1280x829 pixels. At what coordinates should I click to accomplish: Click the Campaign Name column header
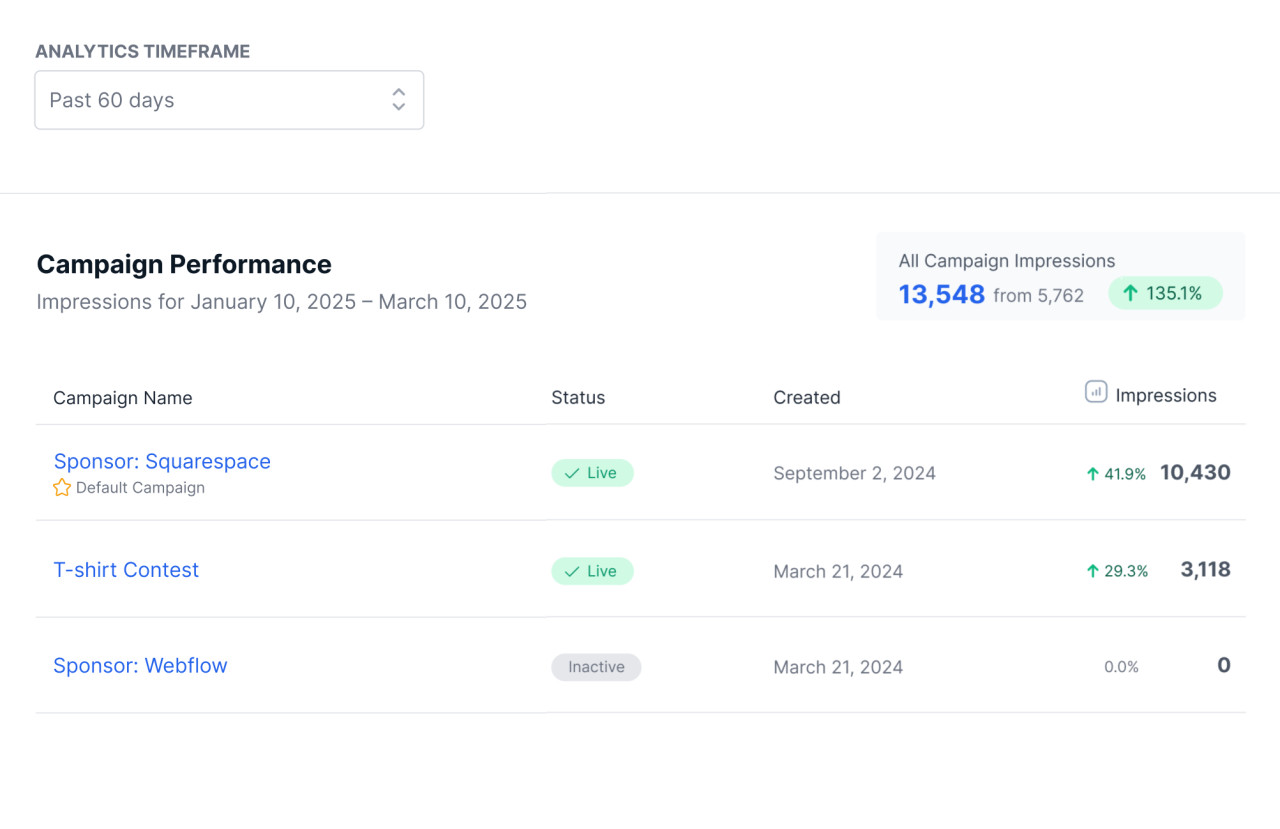[122, 398]
